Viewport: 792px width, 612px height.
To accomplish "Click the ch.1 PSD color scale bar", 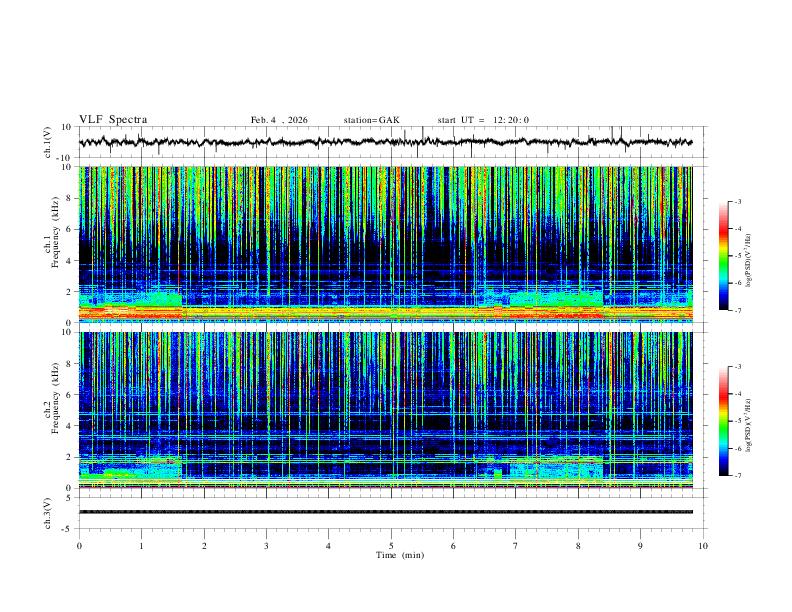I will point(723,256).
